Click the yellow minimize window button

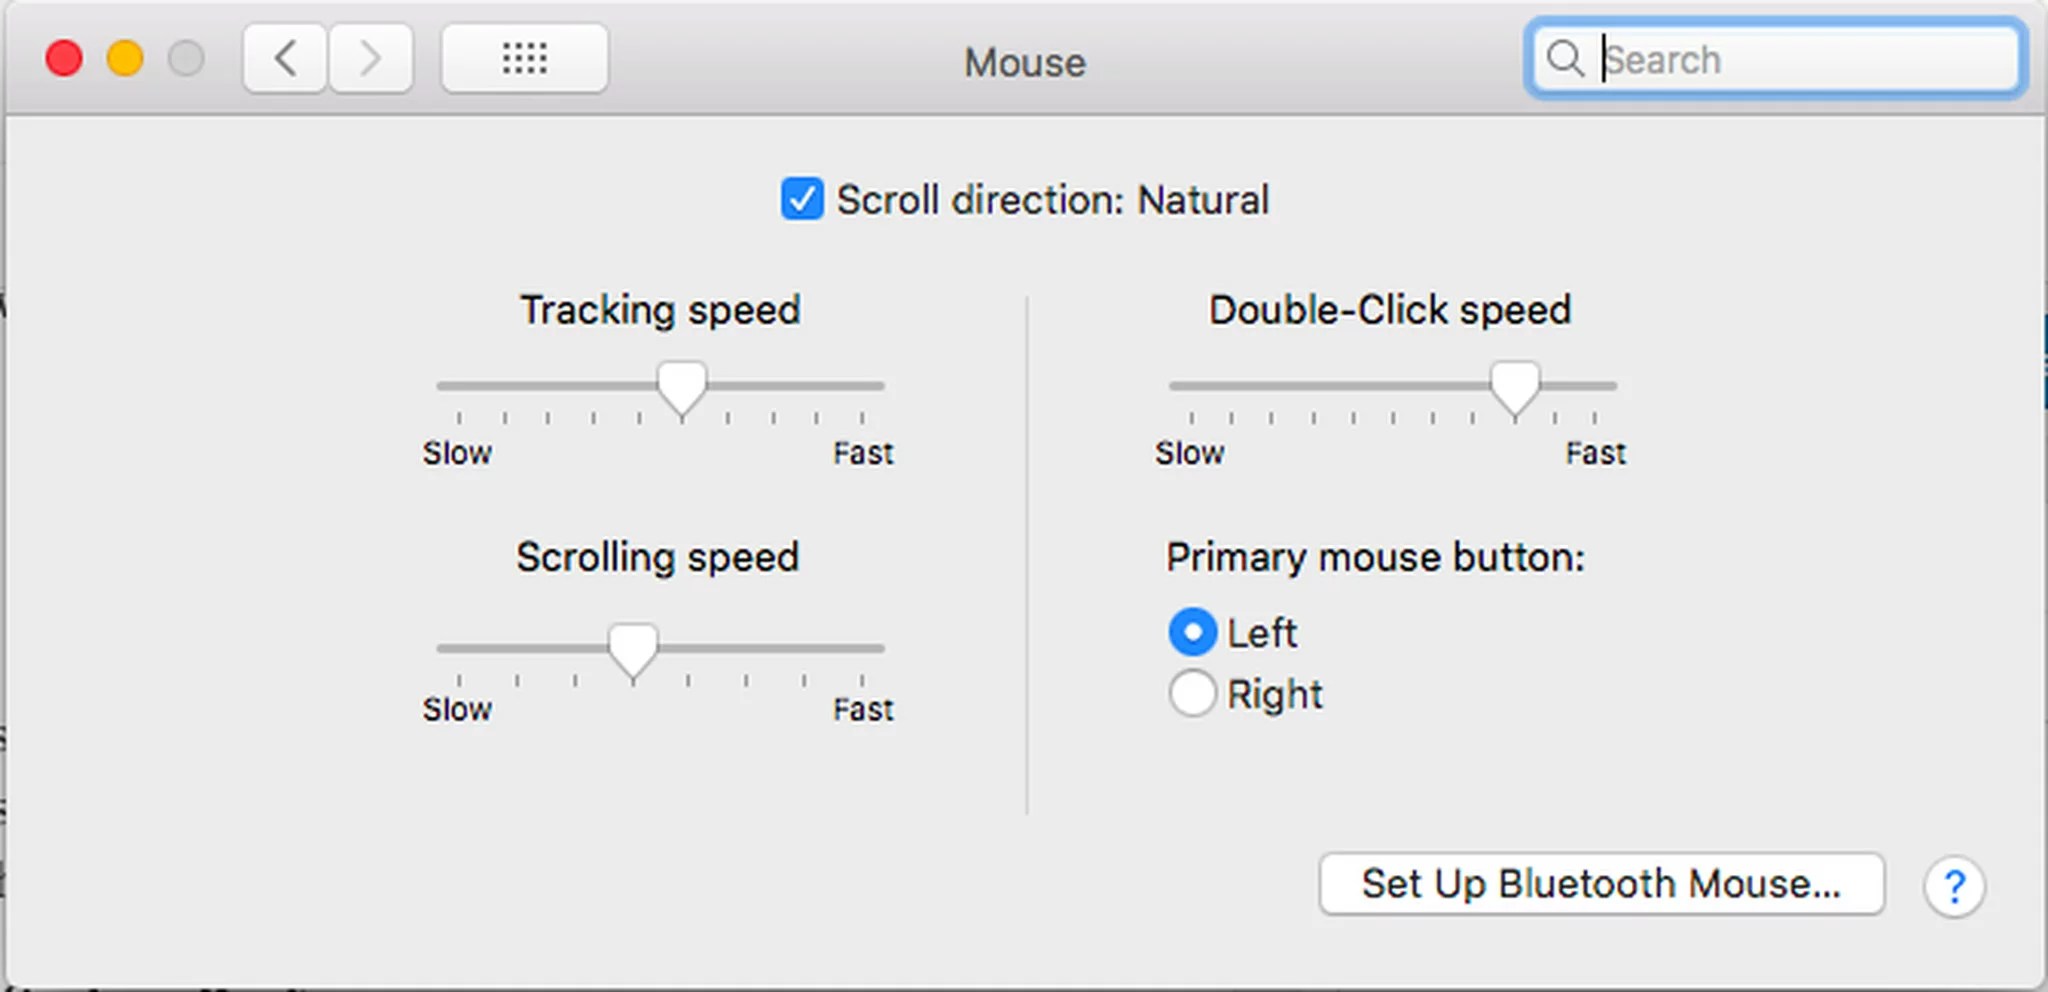[x=125, y=57]
